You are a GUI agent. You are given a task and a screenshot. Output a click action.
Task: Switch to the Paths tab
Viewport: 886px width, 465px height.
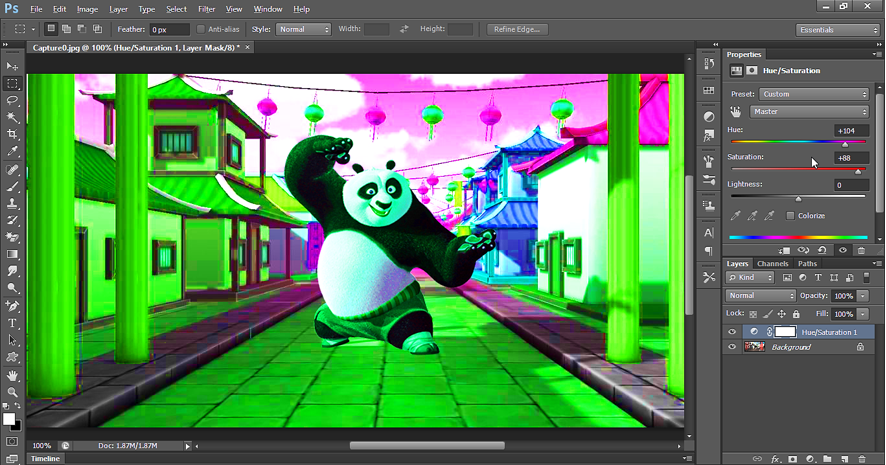[x=807, y=263]
